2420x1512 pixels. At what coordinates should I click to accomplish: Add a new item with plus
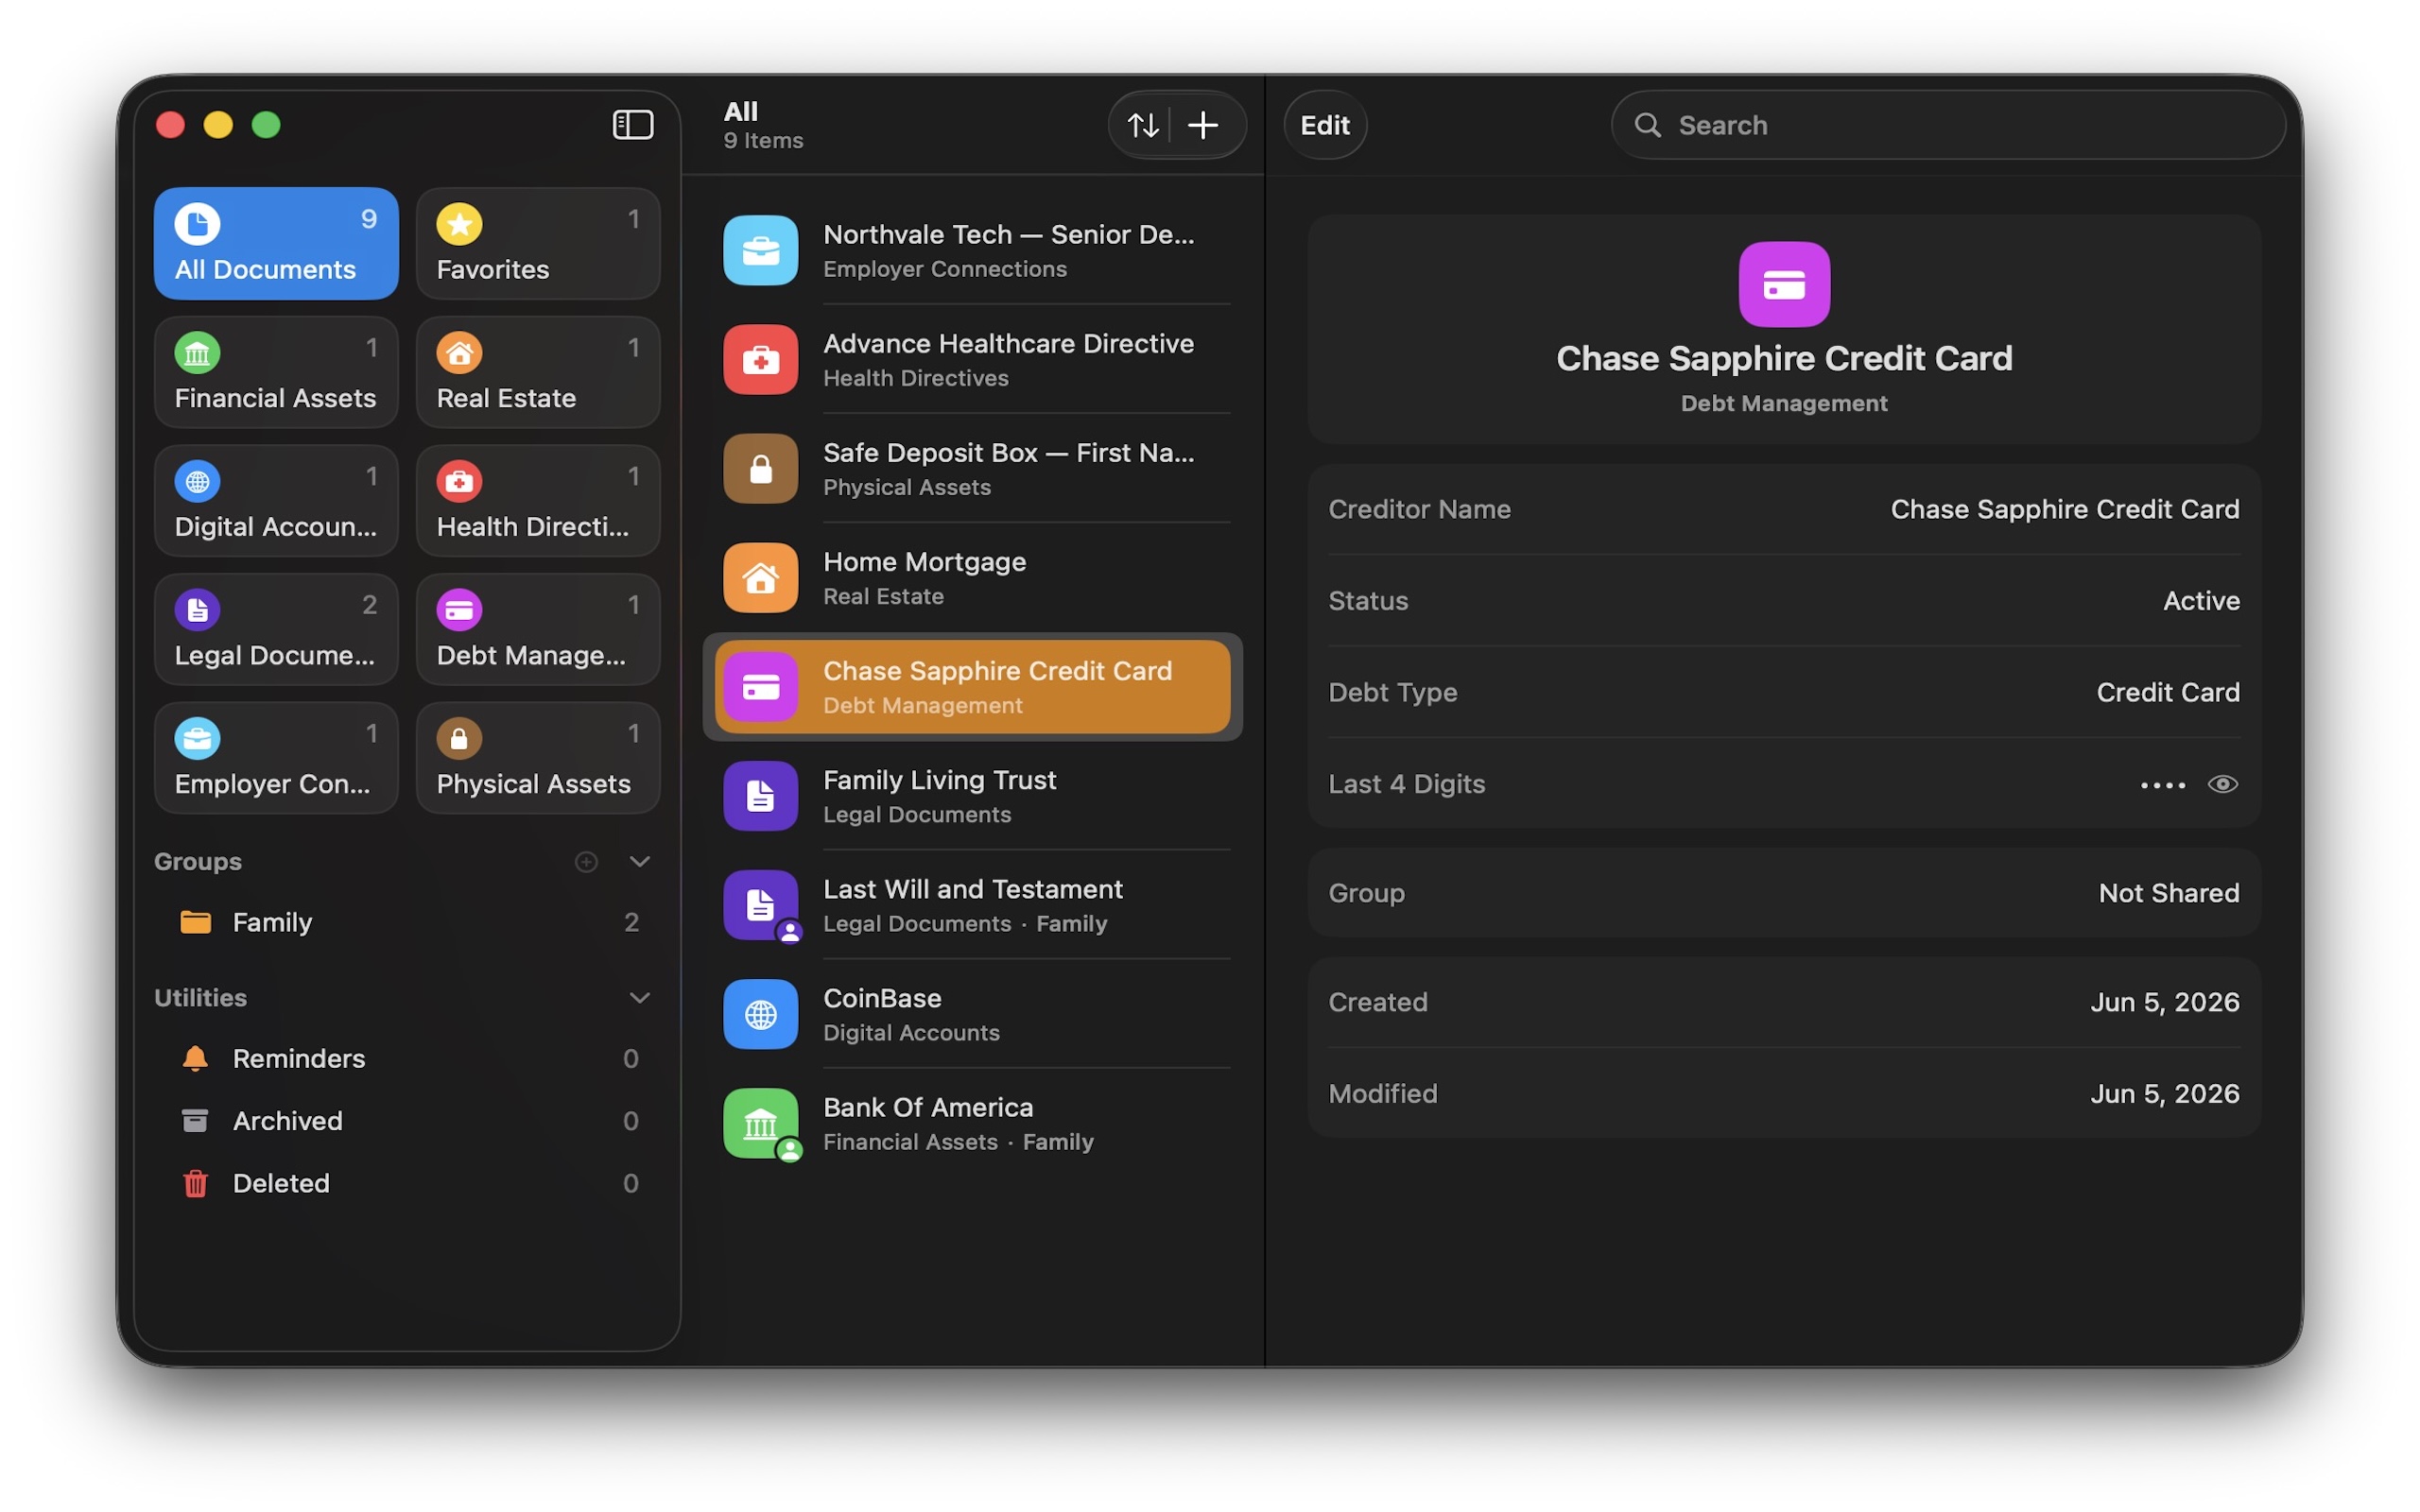1202,125
